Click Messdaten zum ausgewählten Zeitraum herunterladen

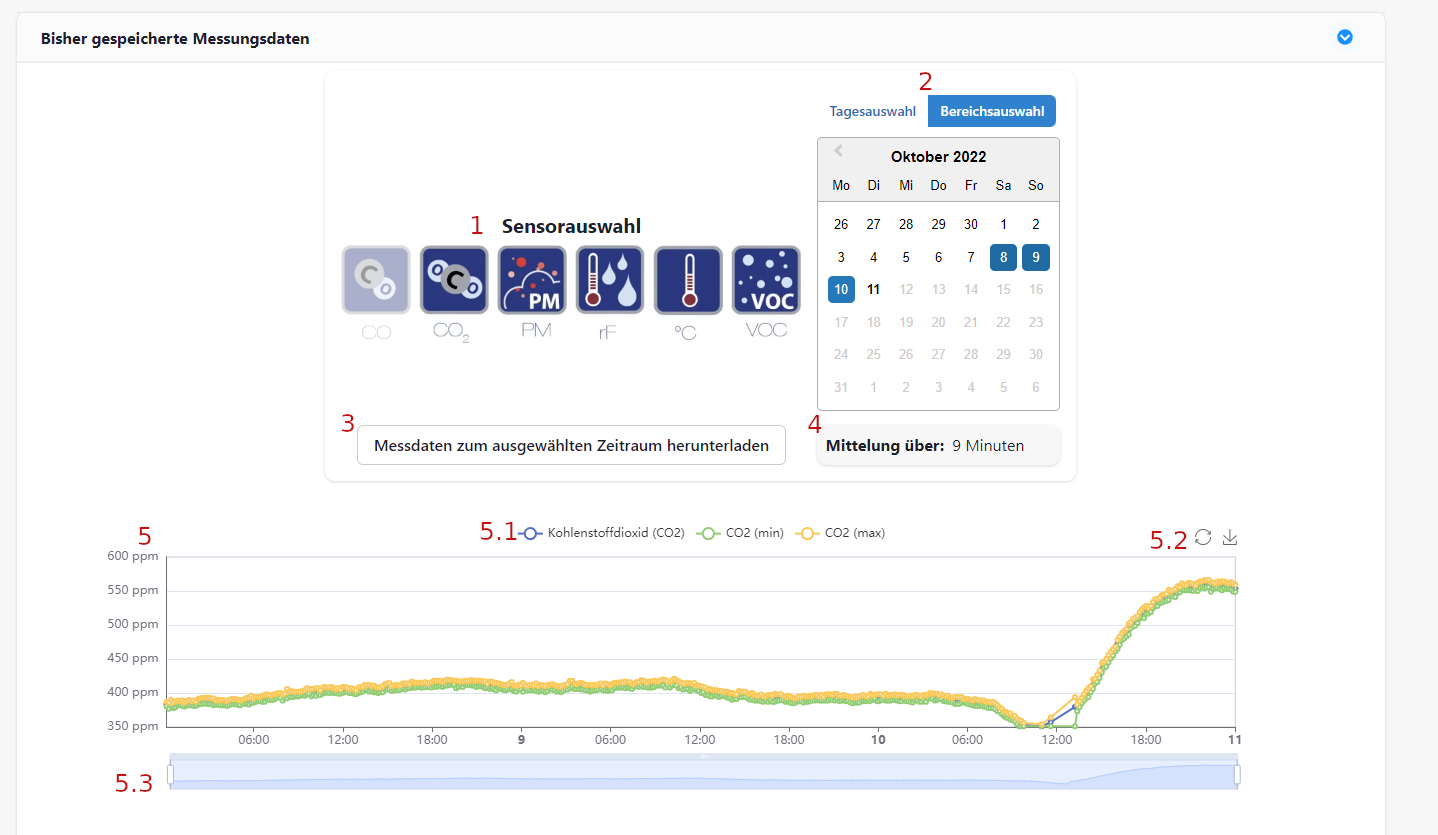[x=571, y=445]
